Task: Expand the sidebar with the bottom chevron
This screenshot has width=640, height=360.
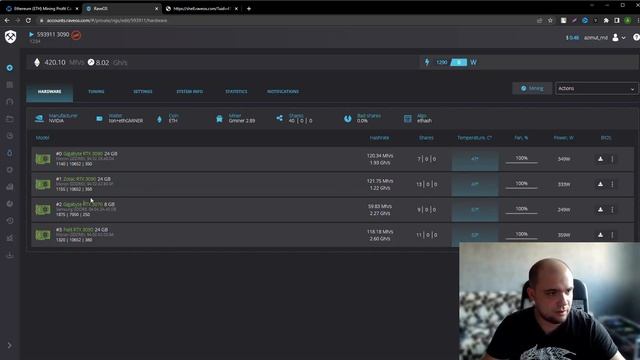Action: (10, 345)
